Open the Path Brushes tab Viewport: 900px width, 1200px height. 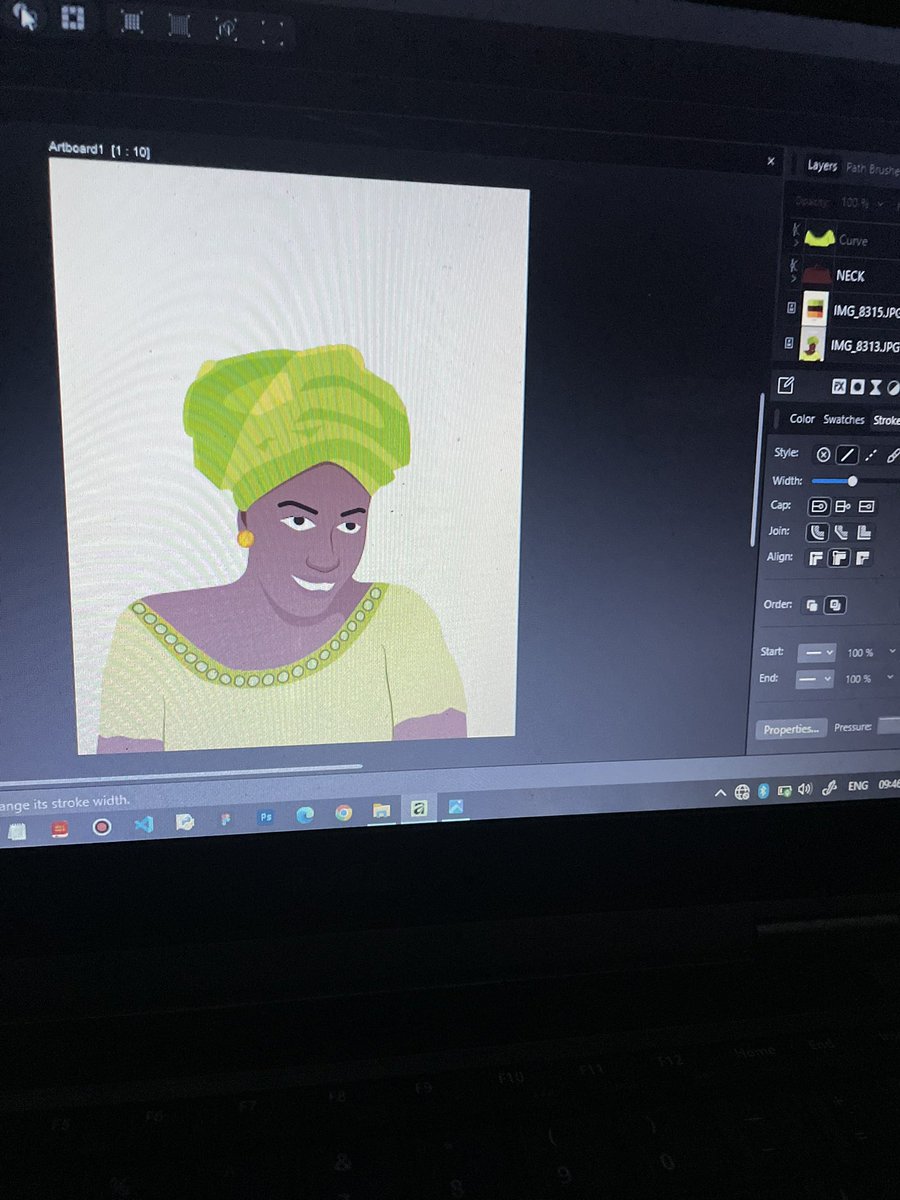tap(872, 168)
